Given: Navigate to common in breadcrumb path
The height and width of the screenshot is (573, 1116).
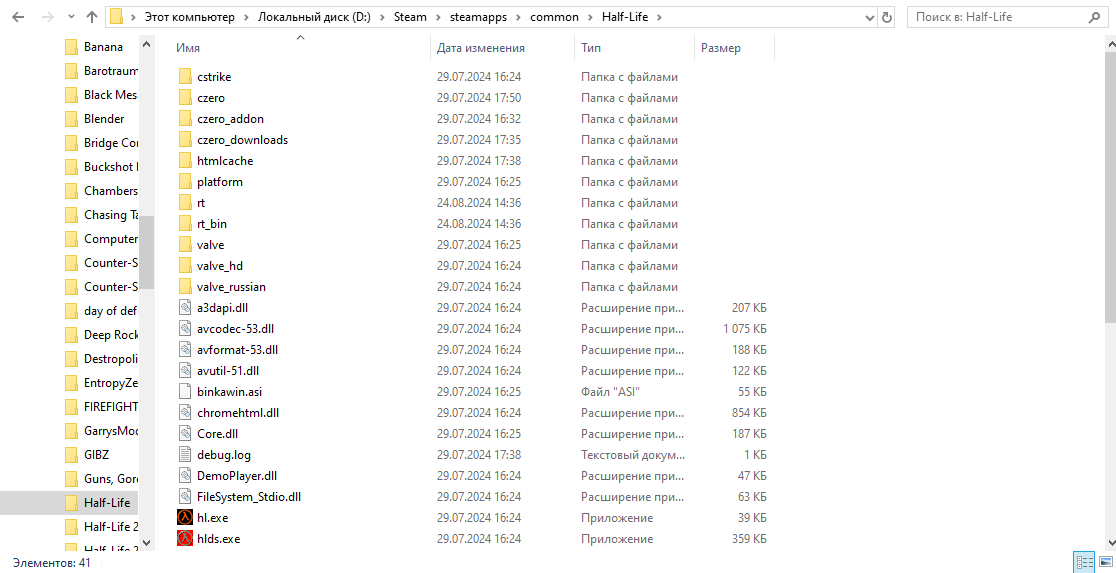Looking at the screenshot, I should [x=554, y=17].
